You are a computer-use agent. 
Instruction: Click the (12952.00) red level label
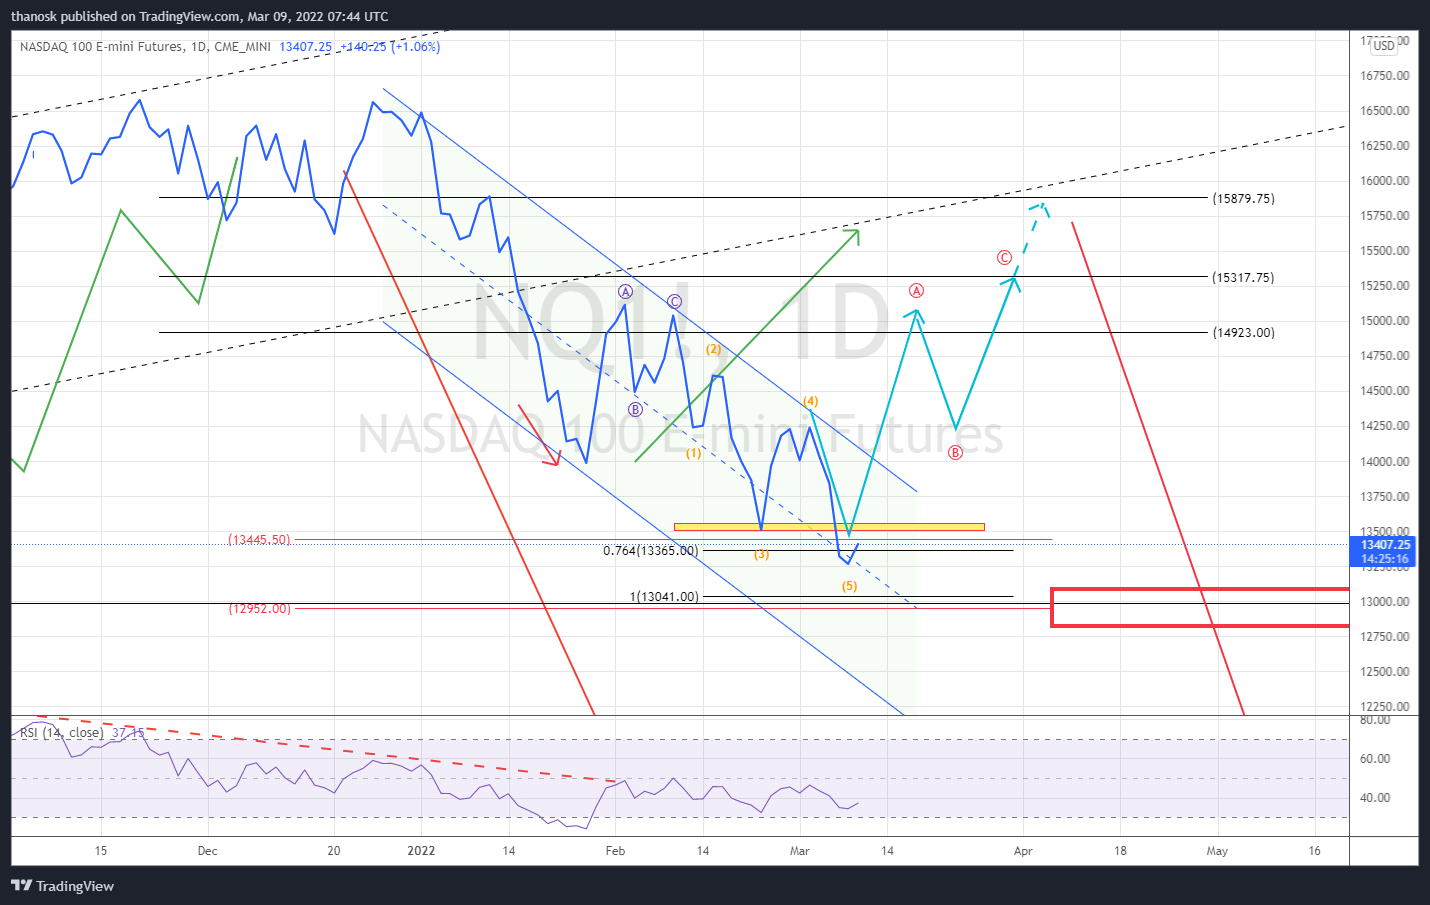pos(259,608)
